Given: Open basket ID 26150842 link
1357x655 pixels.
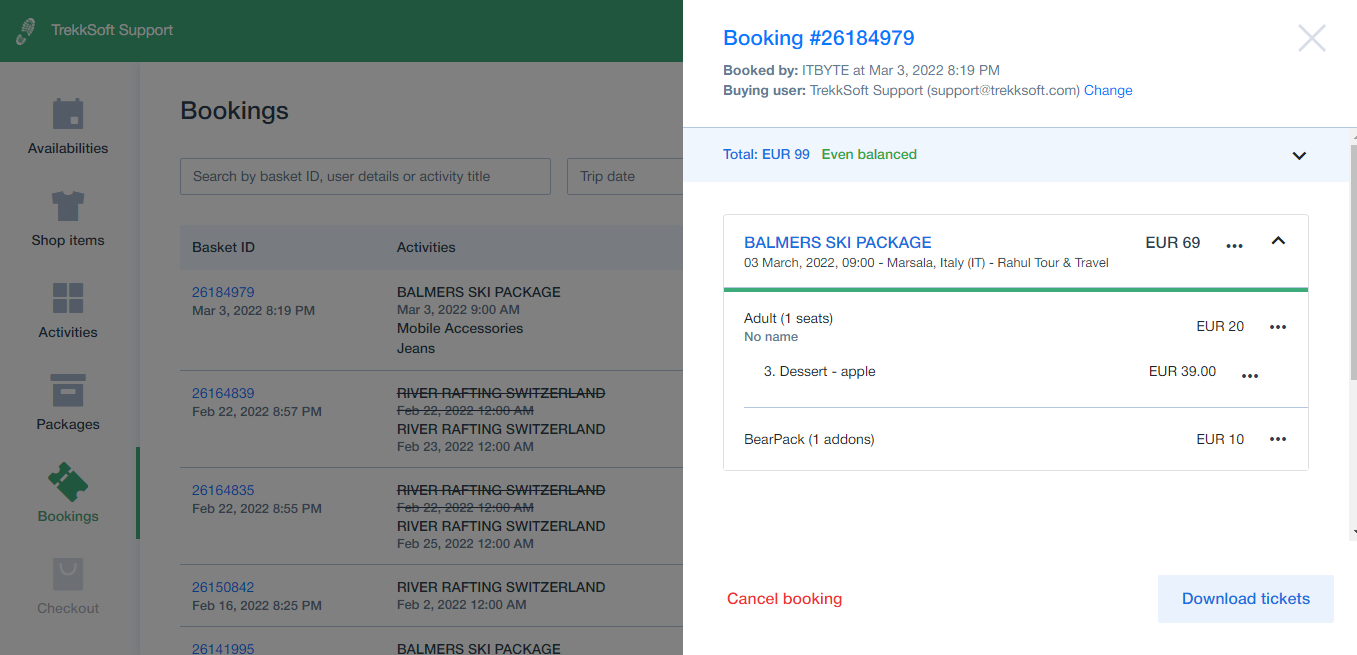Looking at the screenshot, I should [223, 587].
